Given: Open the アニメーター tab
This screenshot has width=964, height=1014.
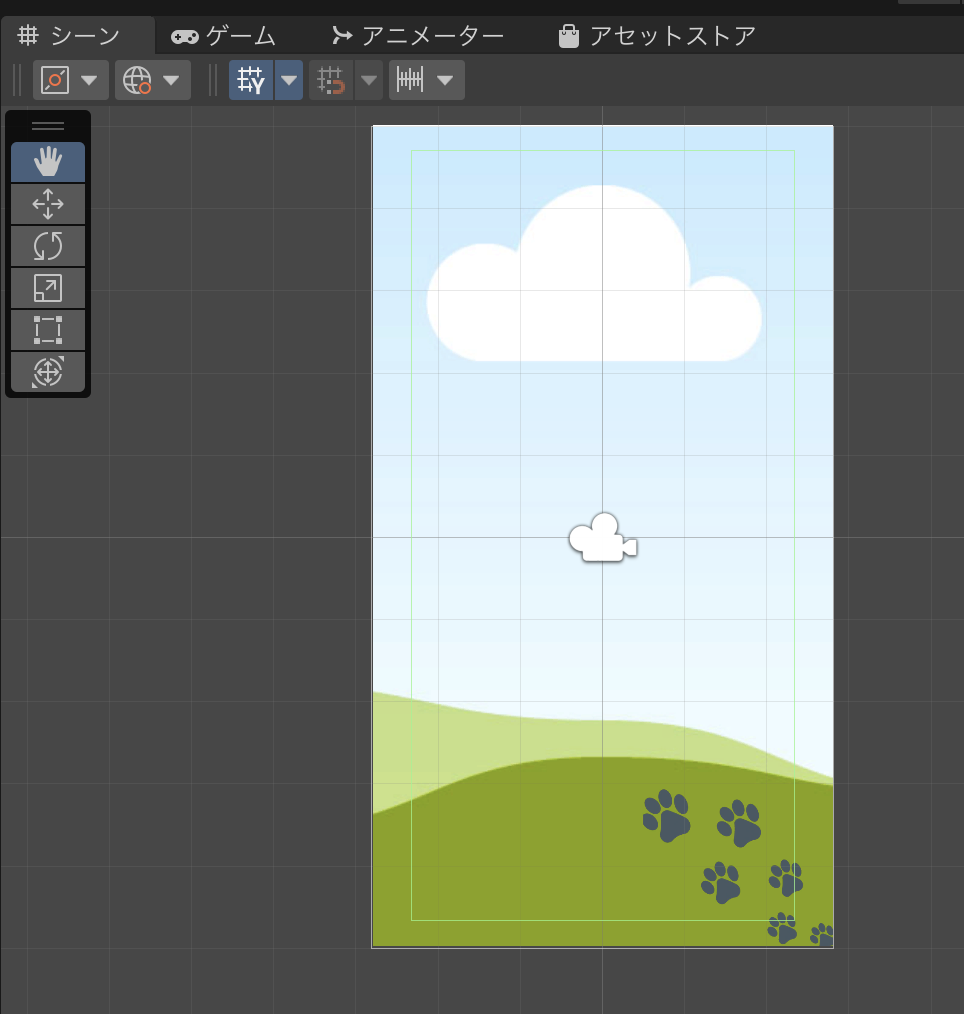Looking at the screenshot, I should (418, 37).
